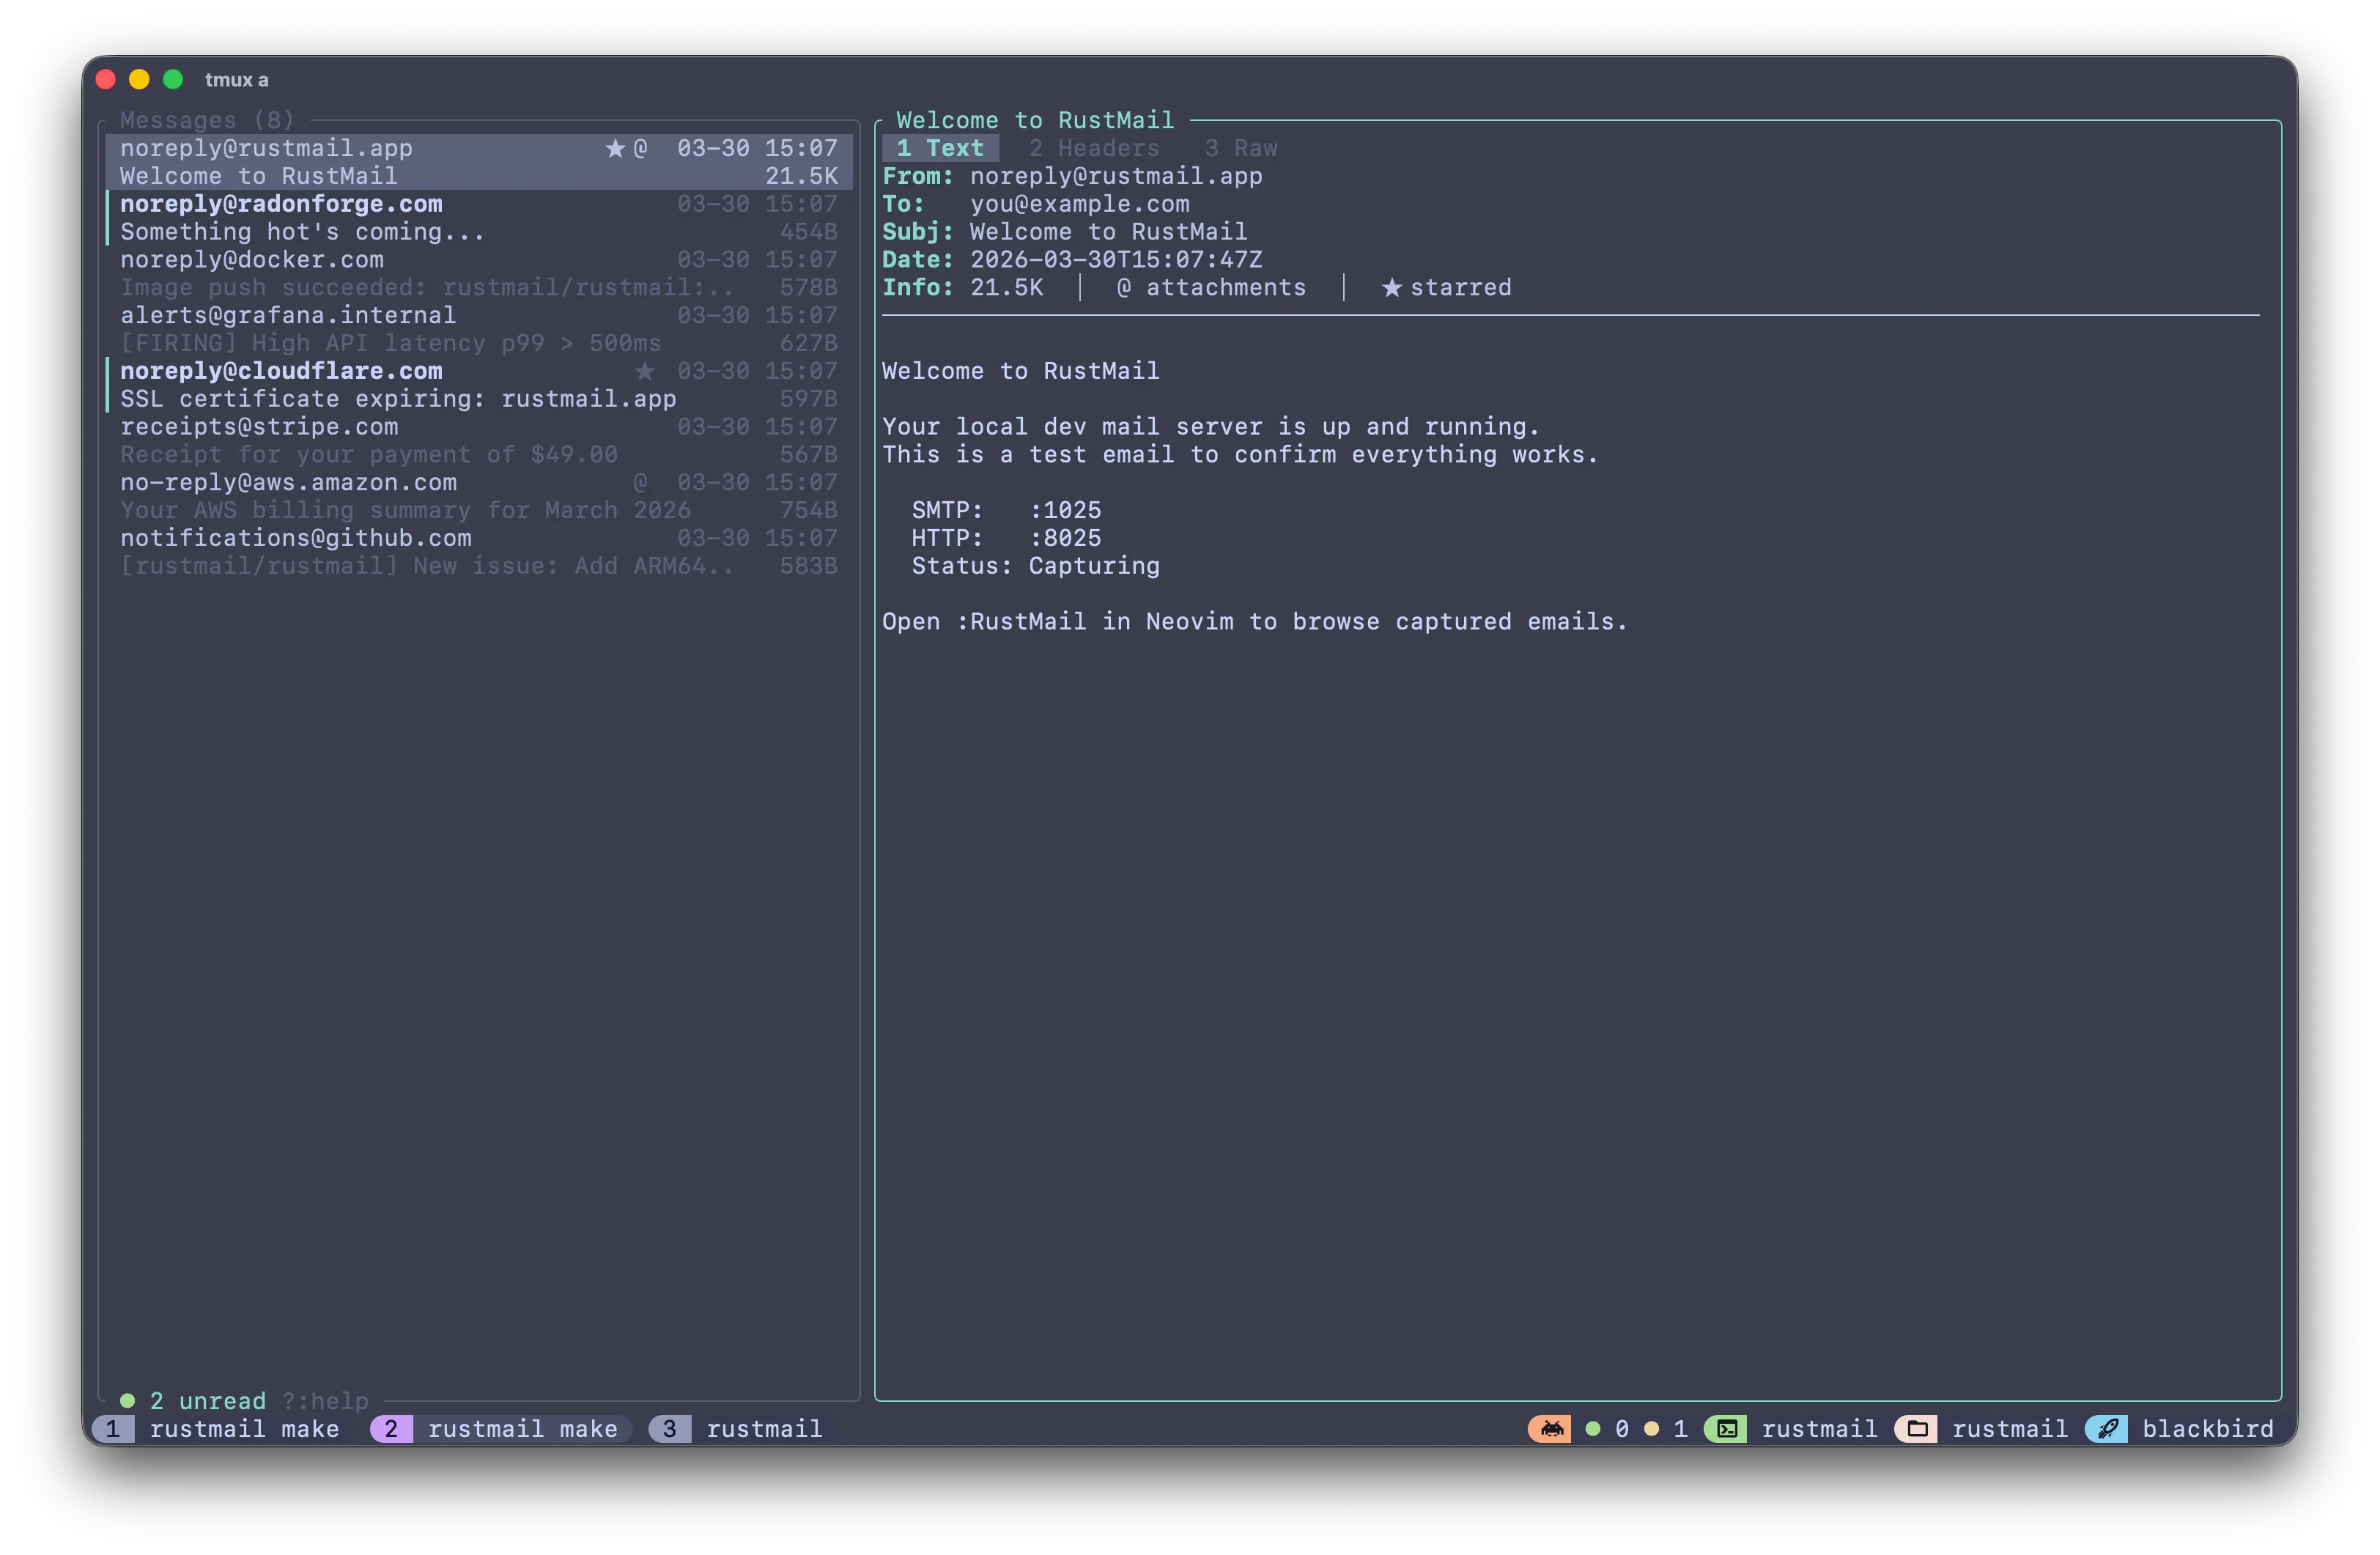Click the size '754B' on AWS billing row

tap(808, 510)
